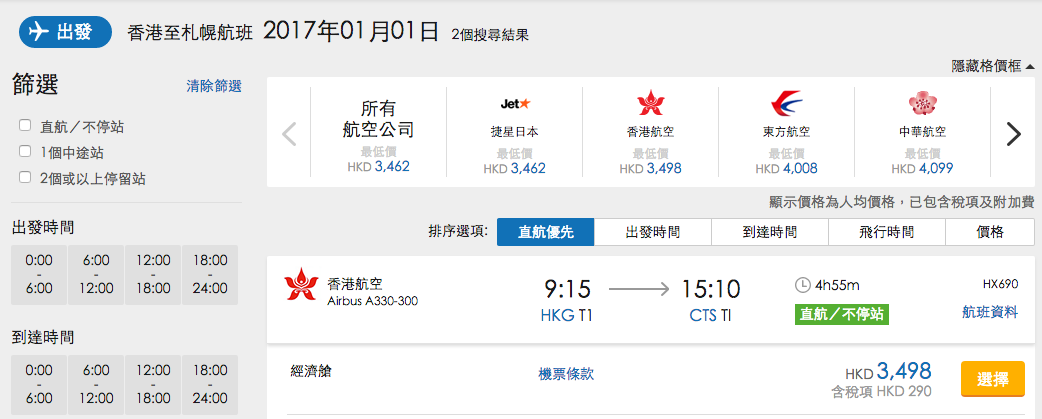Click 清除篩選 to clear filters
This screenshot has height=419, width=1042.
(214, 86)
